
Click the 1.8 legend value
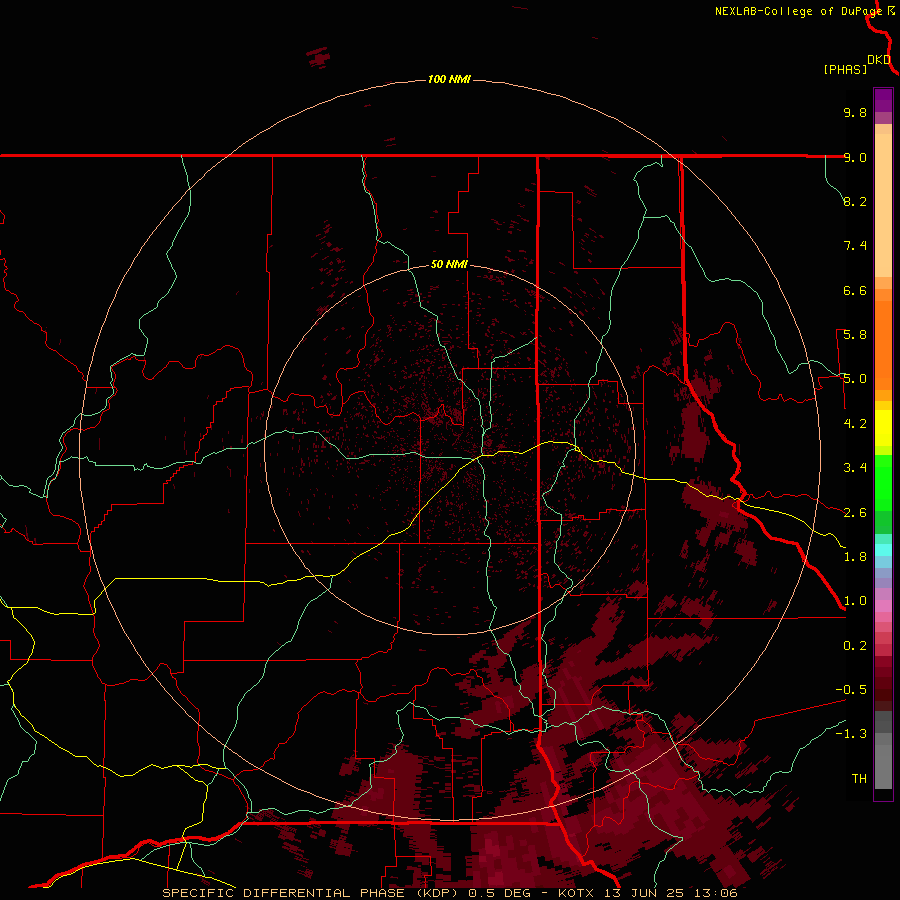tap(855, 557)
